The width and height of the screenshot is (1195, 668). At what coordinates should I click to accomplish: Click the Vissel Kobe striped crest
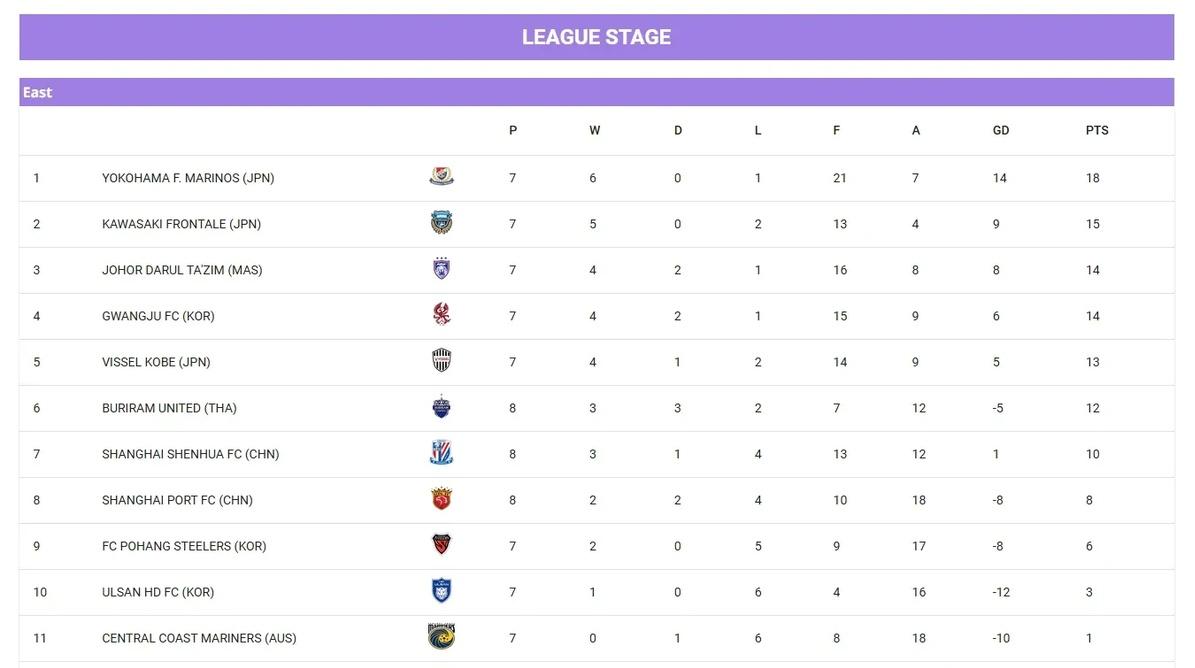click(441, 360)
